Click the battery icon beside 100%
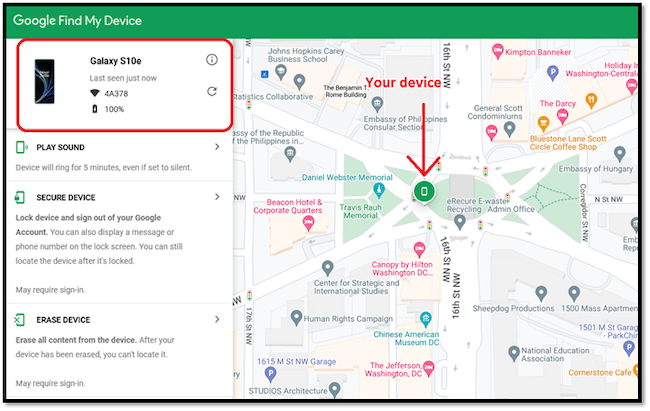Screen dimensions: 650x411 point(95,109)
